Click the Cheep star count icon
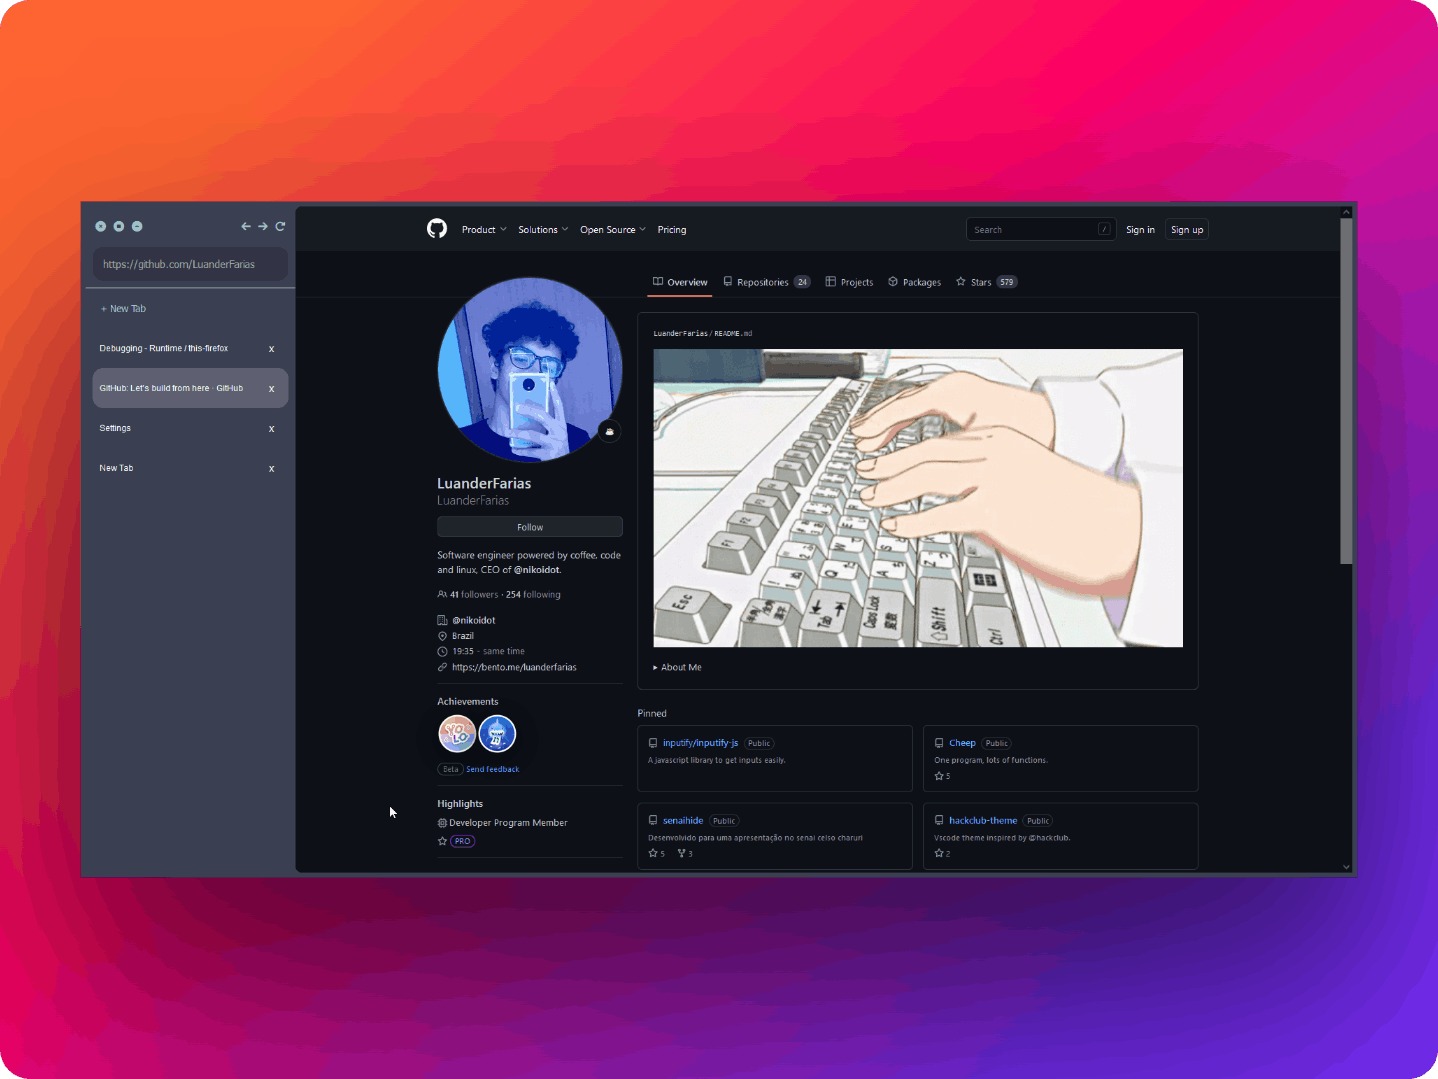Screen dimensions: 1438x1079 939,776
